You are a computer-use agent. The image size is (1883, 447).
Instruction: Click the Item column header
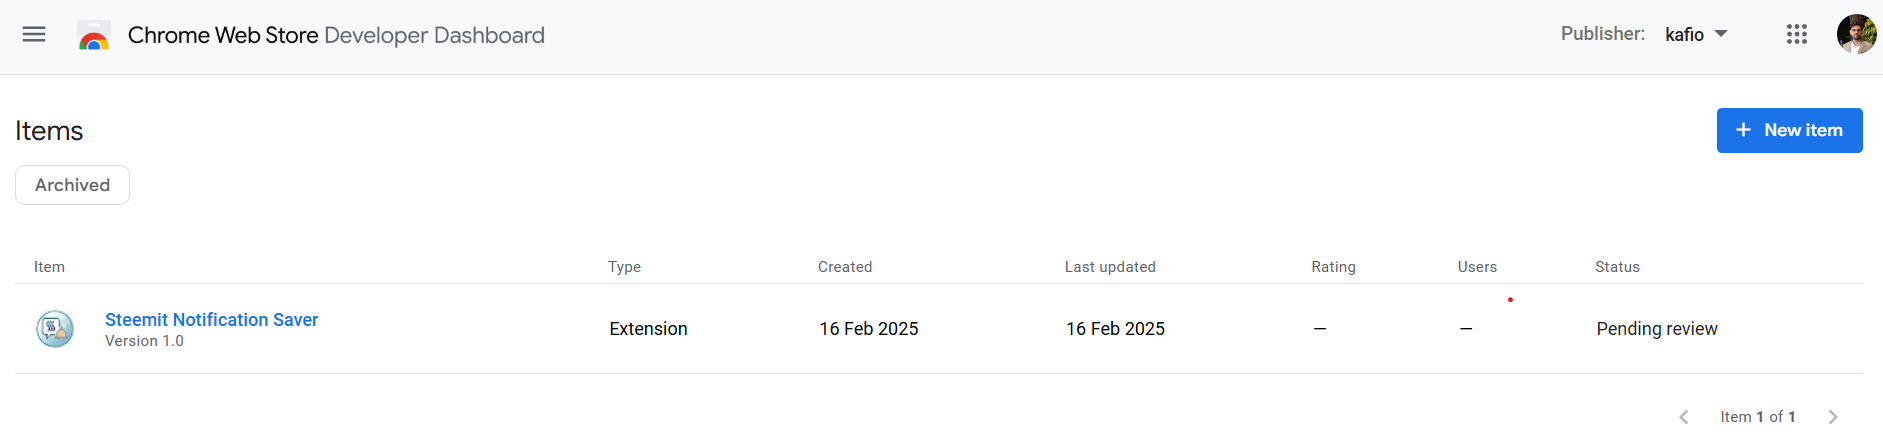[x=49, y=267]
